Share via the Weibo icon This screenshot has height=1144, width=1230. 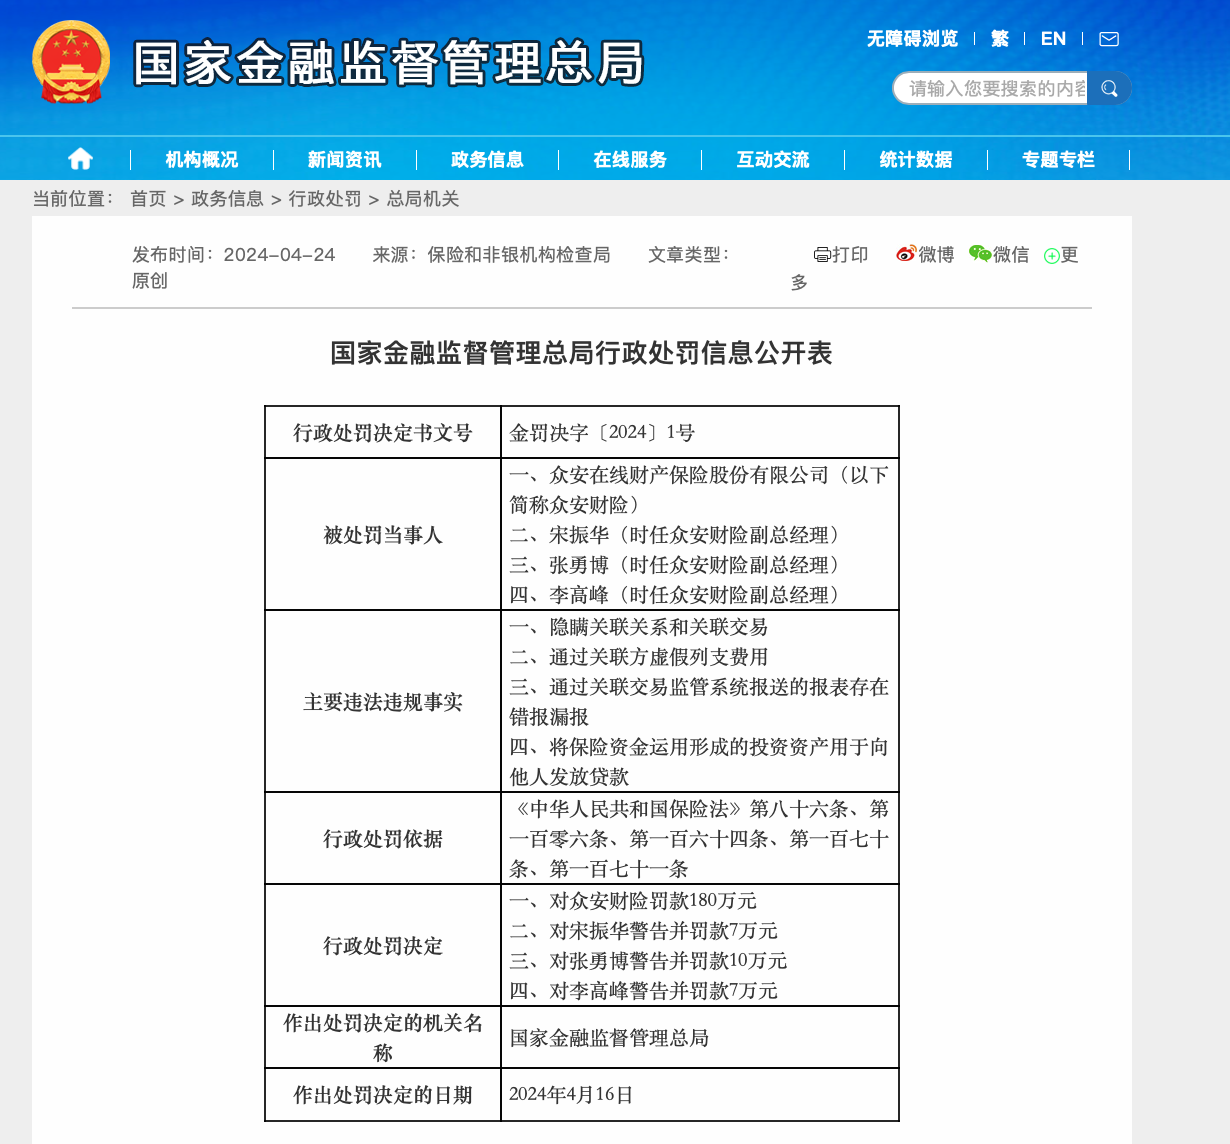click(906, 254)
